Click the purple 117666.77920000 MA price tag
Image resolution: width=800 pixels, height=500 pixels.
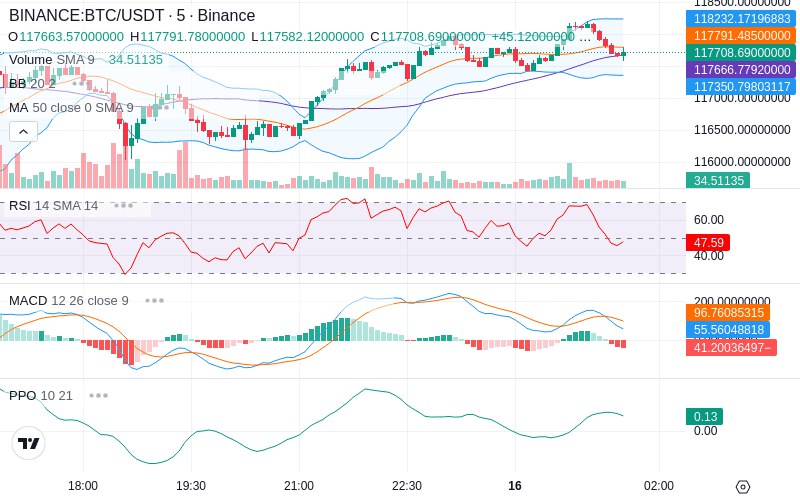coord(741,69)
